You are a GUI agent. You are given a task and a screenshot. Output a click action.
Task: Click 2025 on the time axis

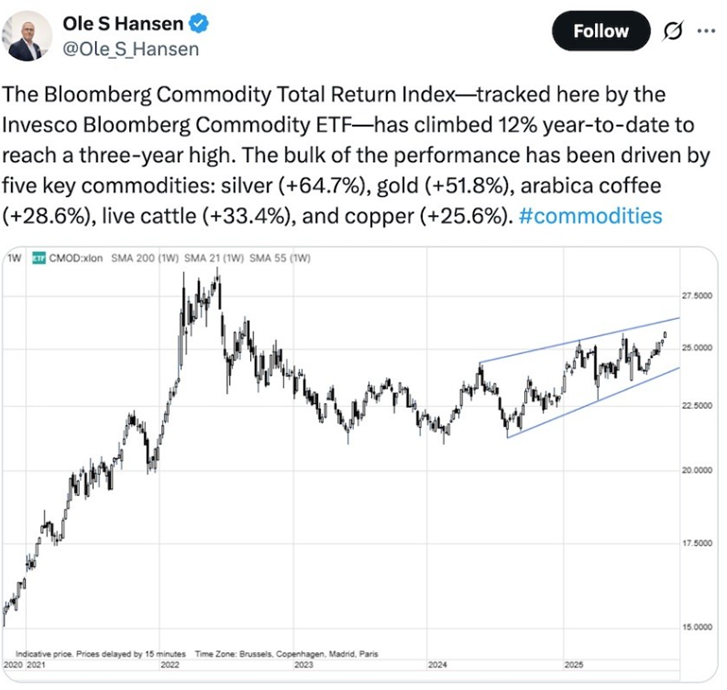(574, 663)
